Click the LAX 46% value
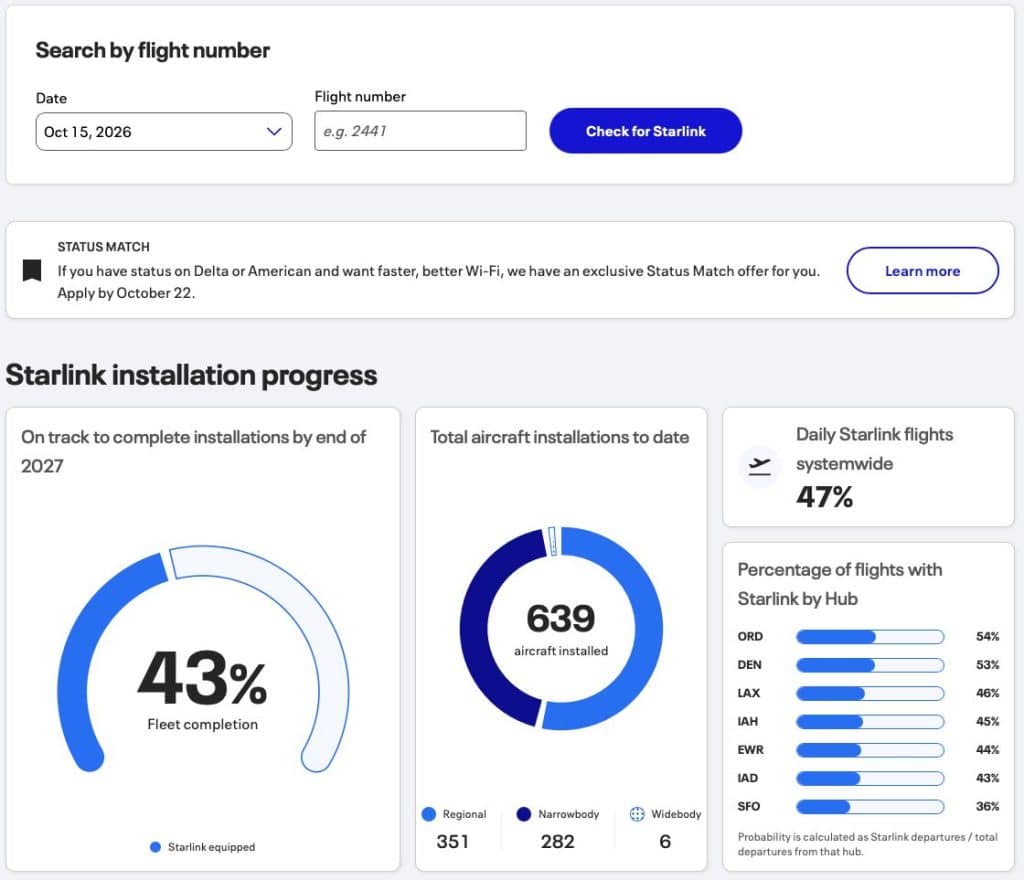 point(987,693)
